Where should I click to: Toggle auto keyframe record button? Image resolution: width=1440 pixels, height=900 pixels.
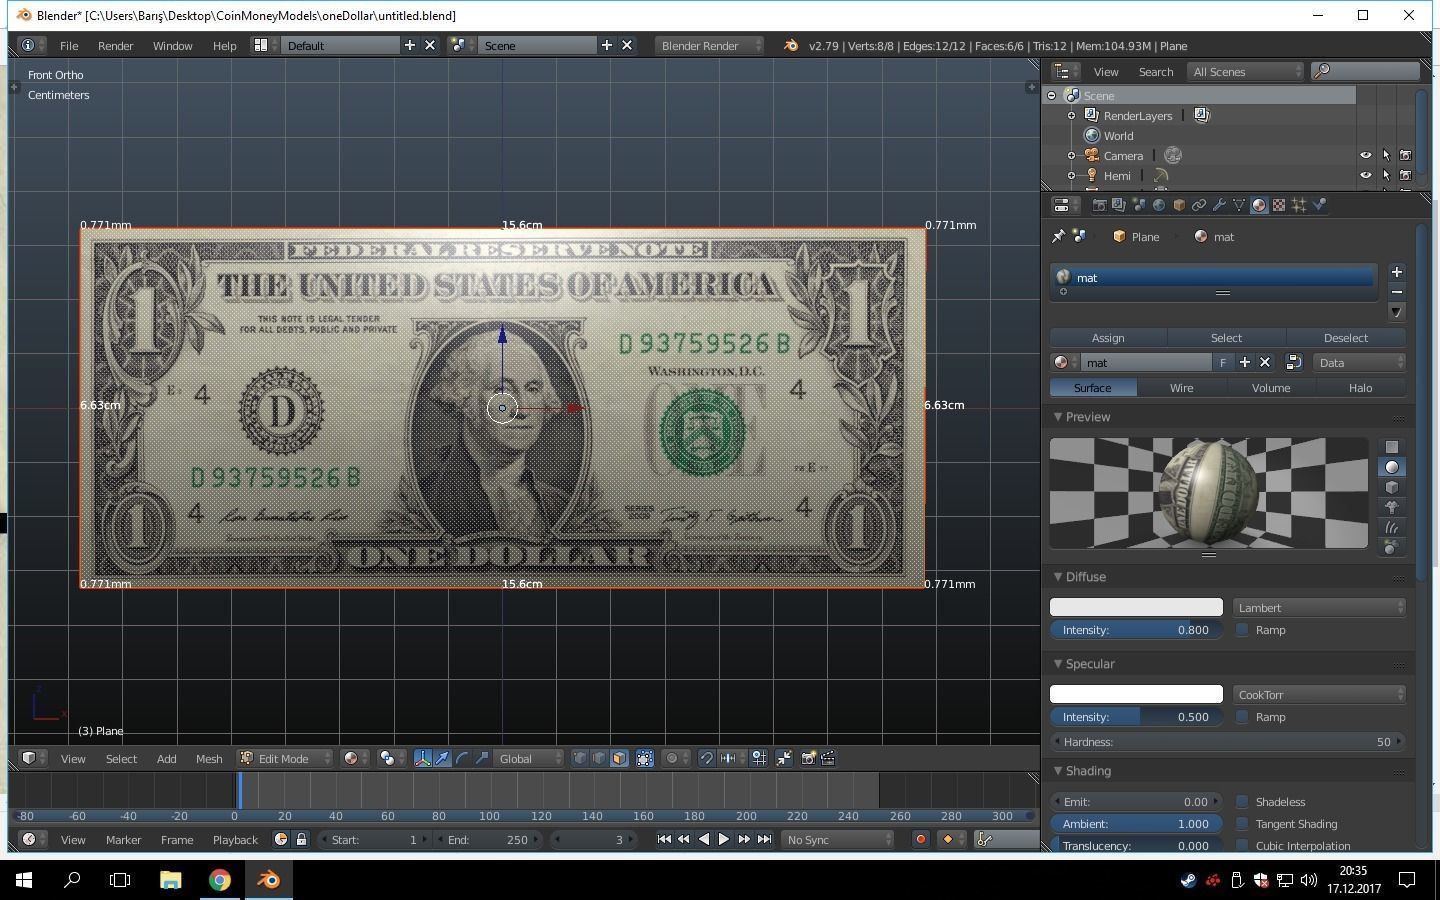(921, 840)
